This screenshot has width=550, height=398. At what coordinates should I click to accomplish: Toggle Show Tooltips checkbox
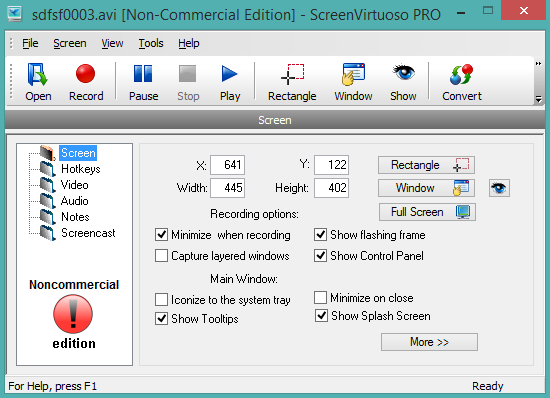[161, 318]
